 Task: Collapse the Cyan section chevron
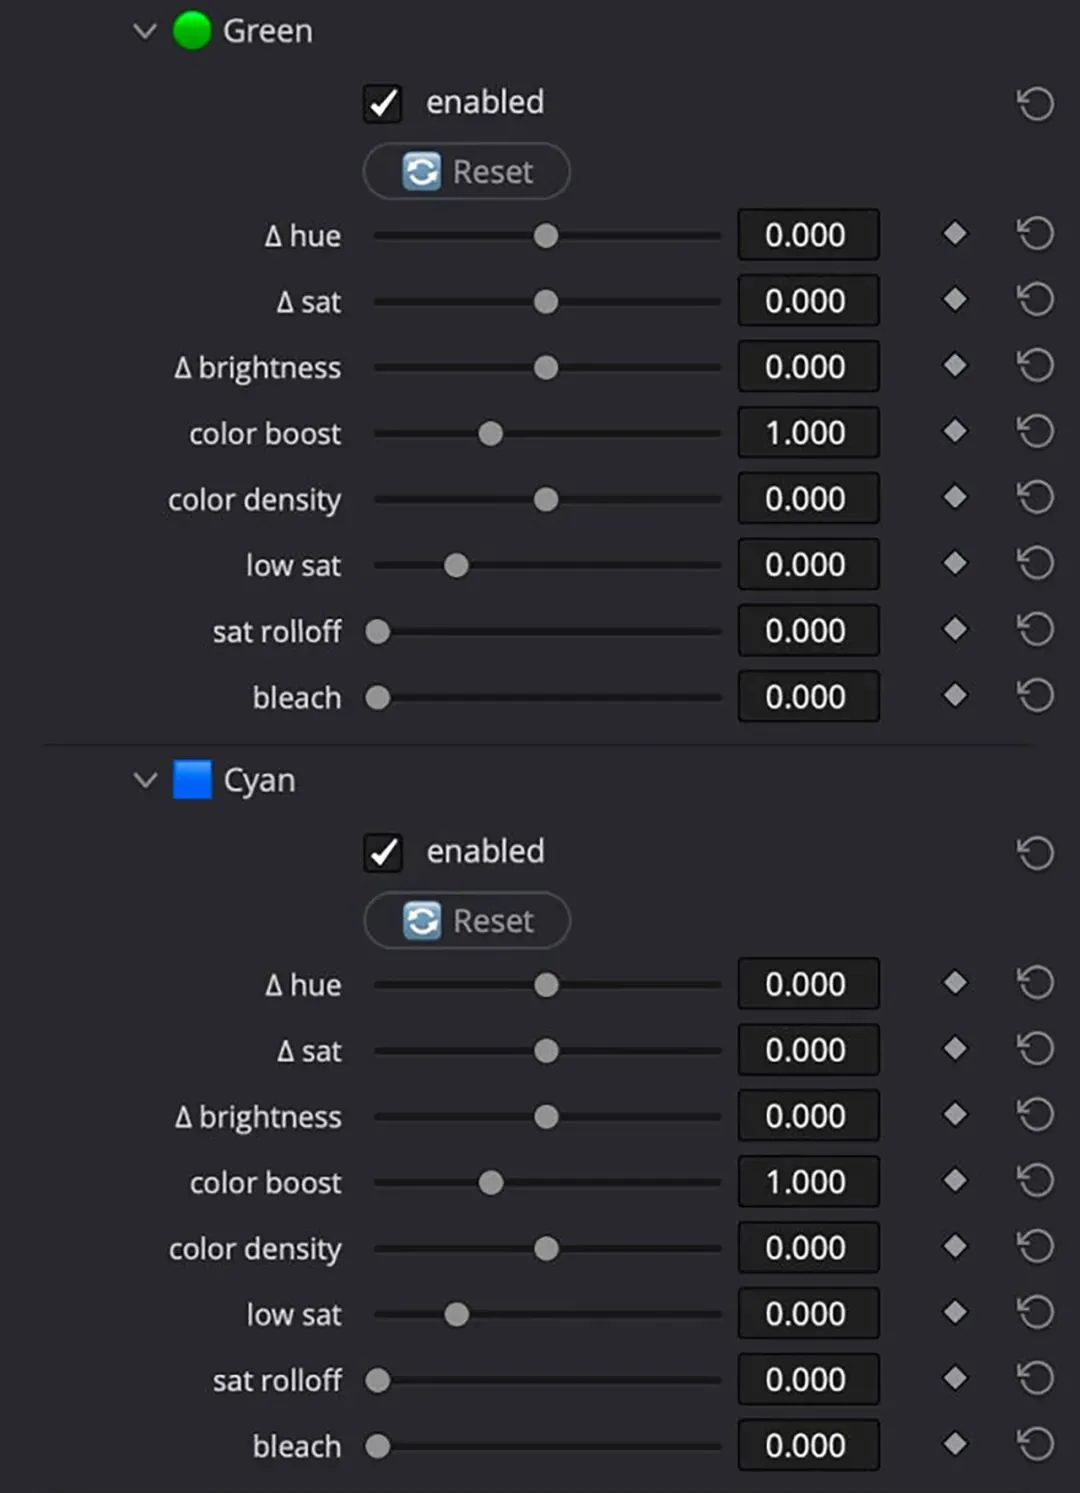145,780
